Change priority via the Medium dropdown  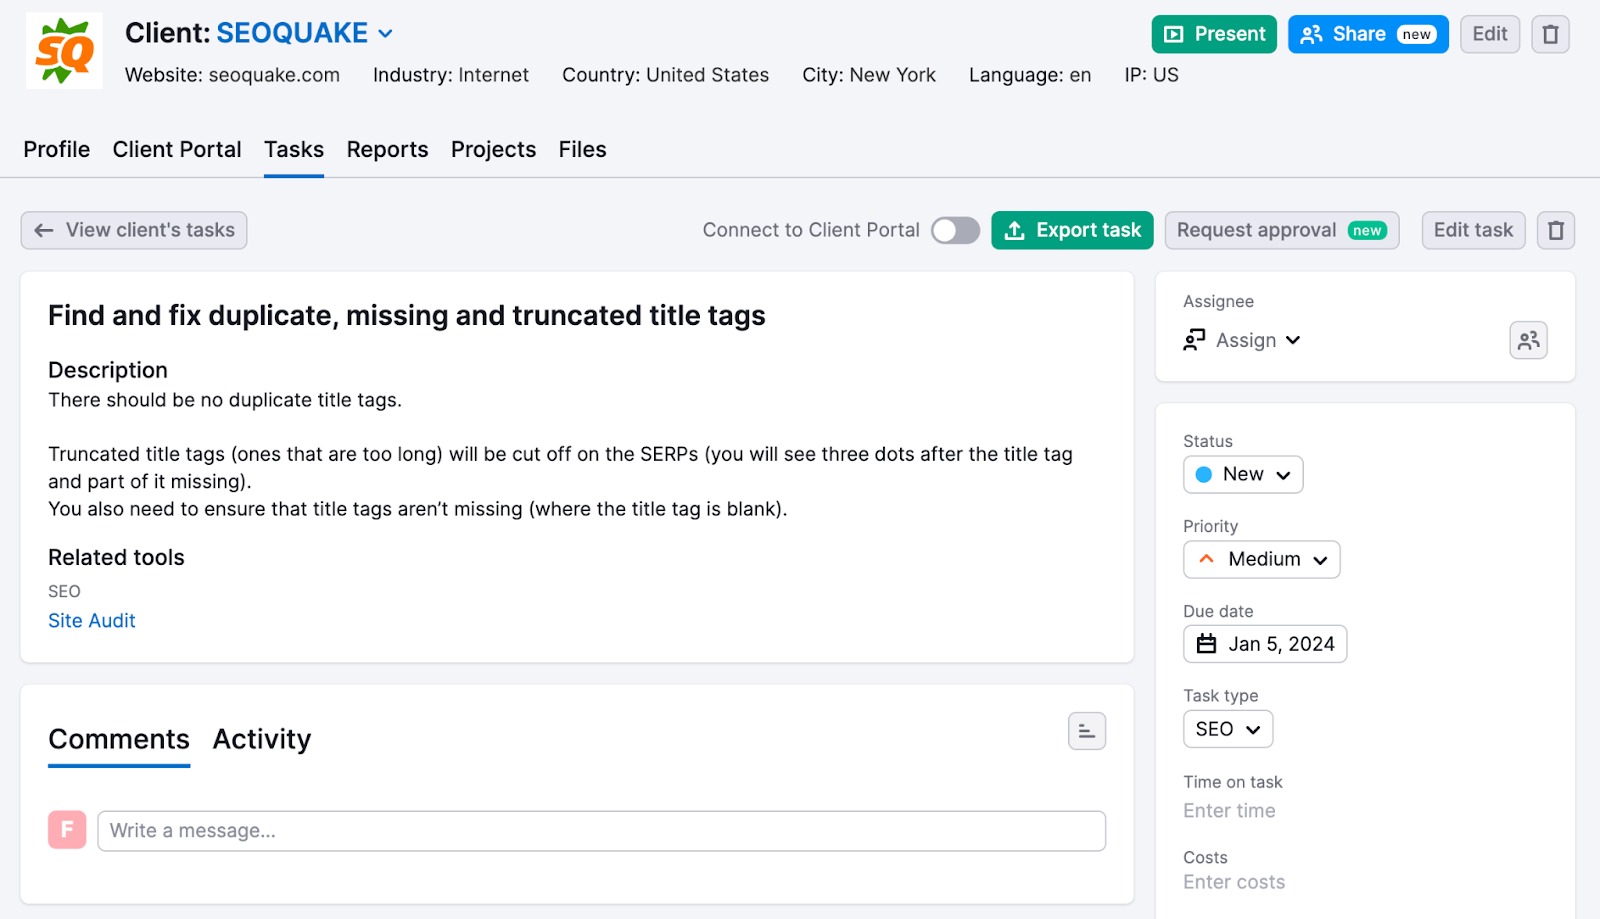pyautogui.click(x=1262, y=559)
